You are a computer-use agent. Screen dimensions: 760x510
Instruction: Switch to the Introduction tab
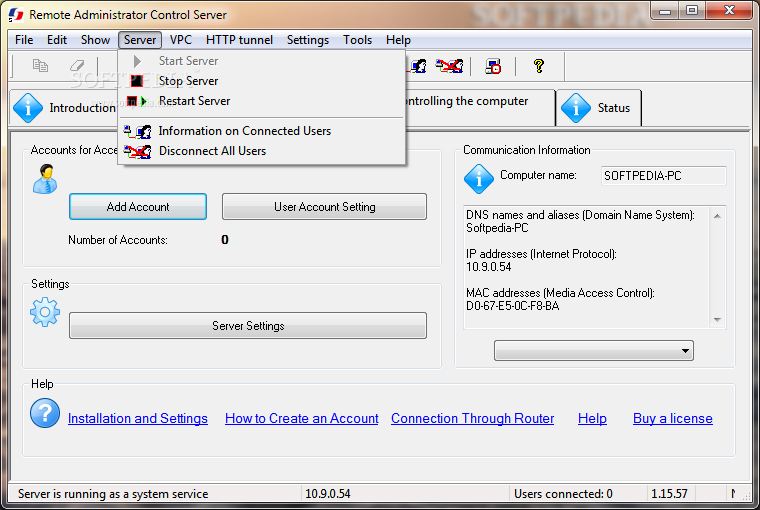pos(63,108)
